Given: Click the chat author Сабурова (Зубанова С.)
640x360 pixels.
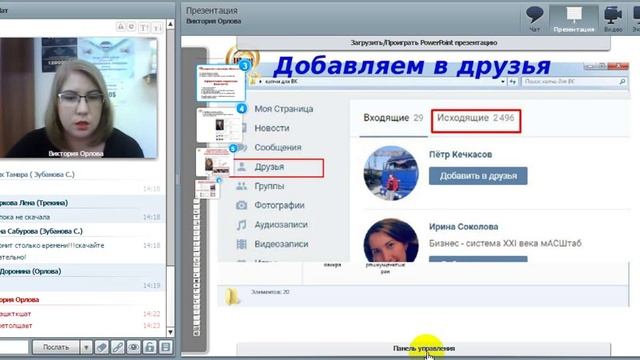Looking at the screenshot, I should pyautogui.click(x=41, y=231).
